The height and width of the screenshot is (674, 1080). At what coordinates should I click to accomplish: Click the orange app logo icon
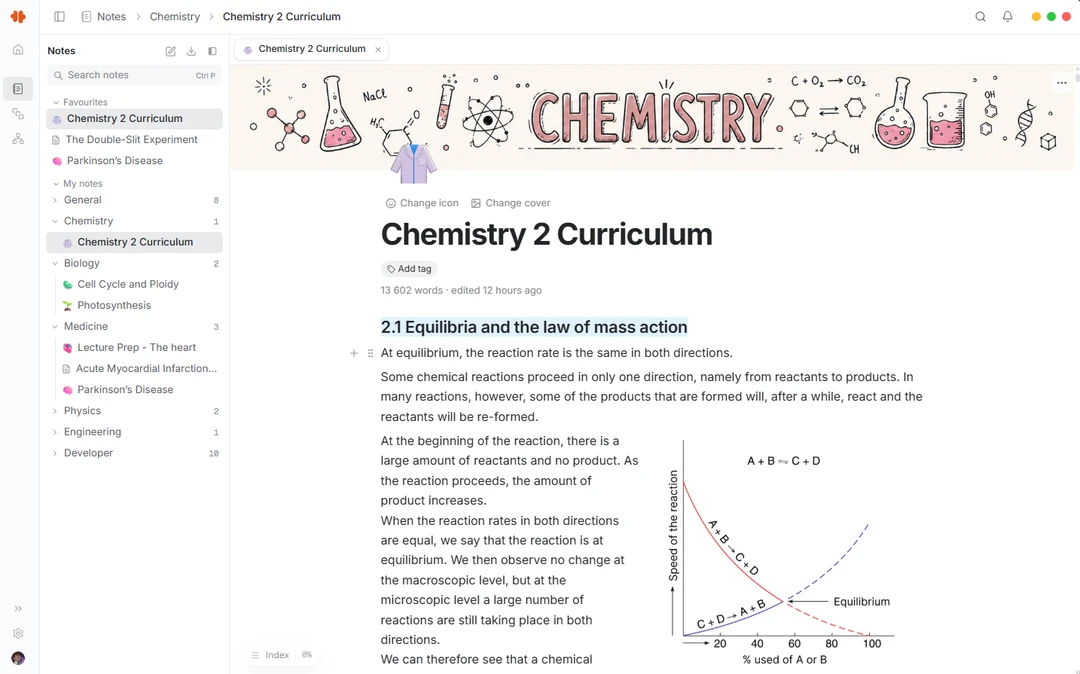[18, 17]
